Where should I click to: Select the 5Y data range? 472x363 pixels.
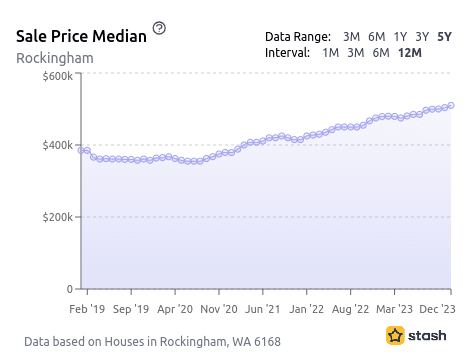coord(444,36)
